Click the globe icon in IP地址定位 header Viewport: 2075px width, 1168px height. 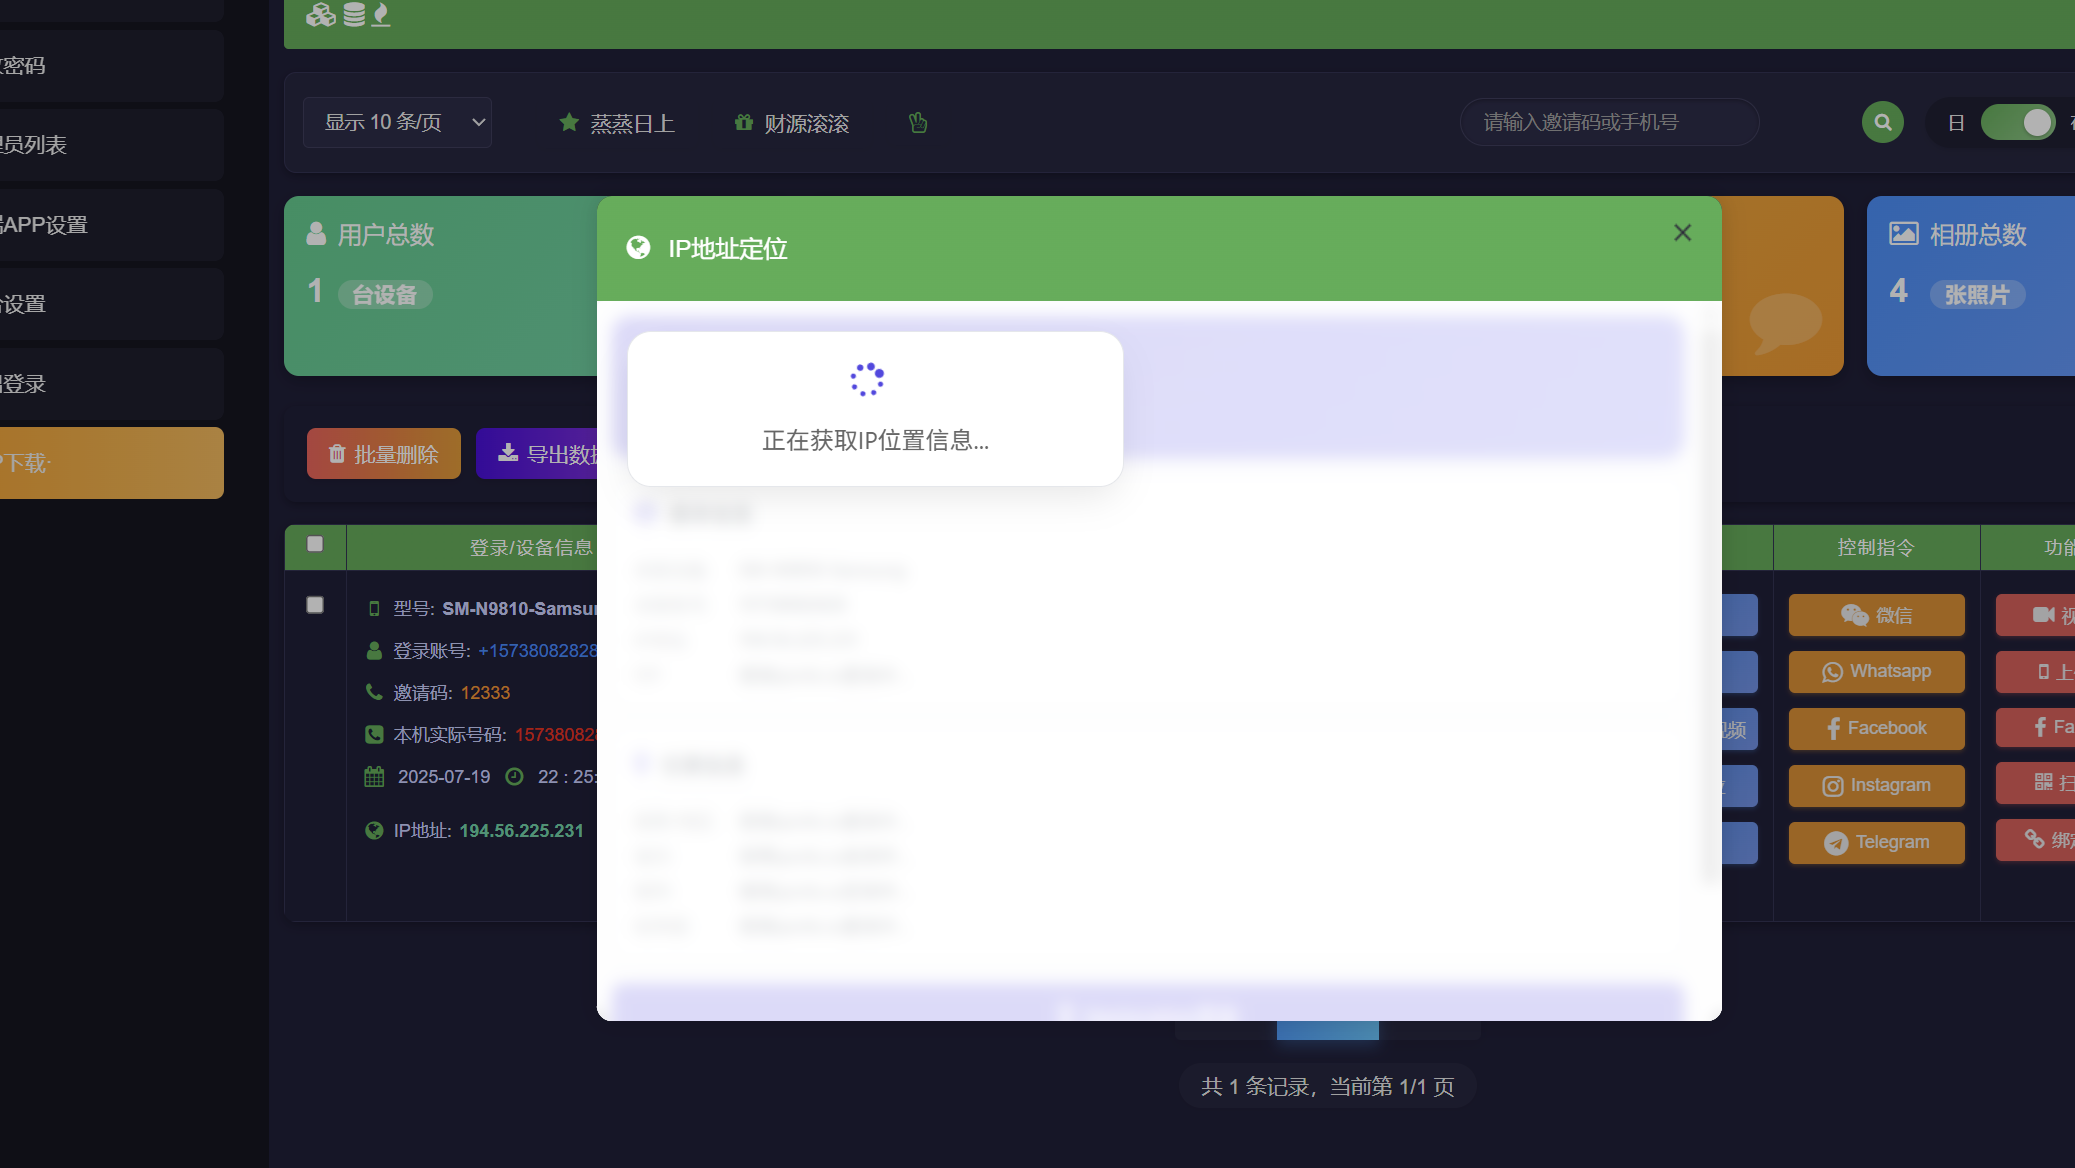(638, 248)
